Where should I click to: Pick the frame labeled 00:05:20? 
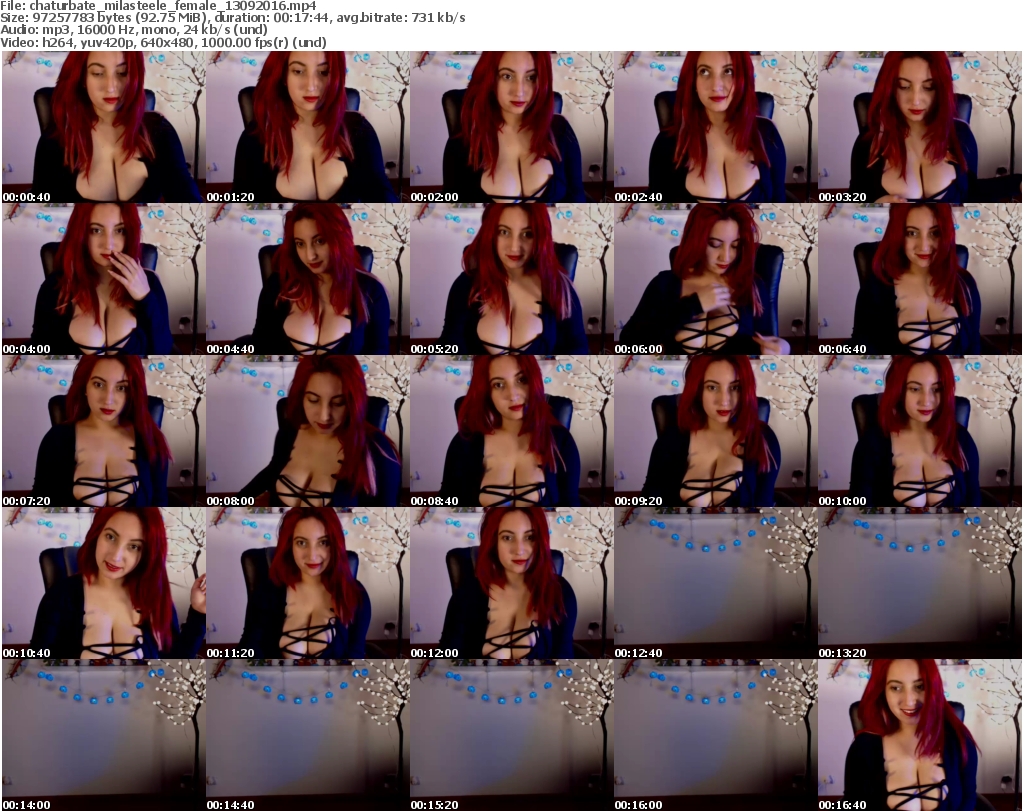pos(511,279)
